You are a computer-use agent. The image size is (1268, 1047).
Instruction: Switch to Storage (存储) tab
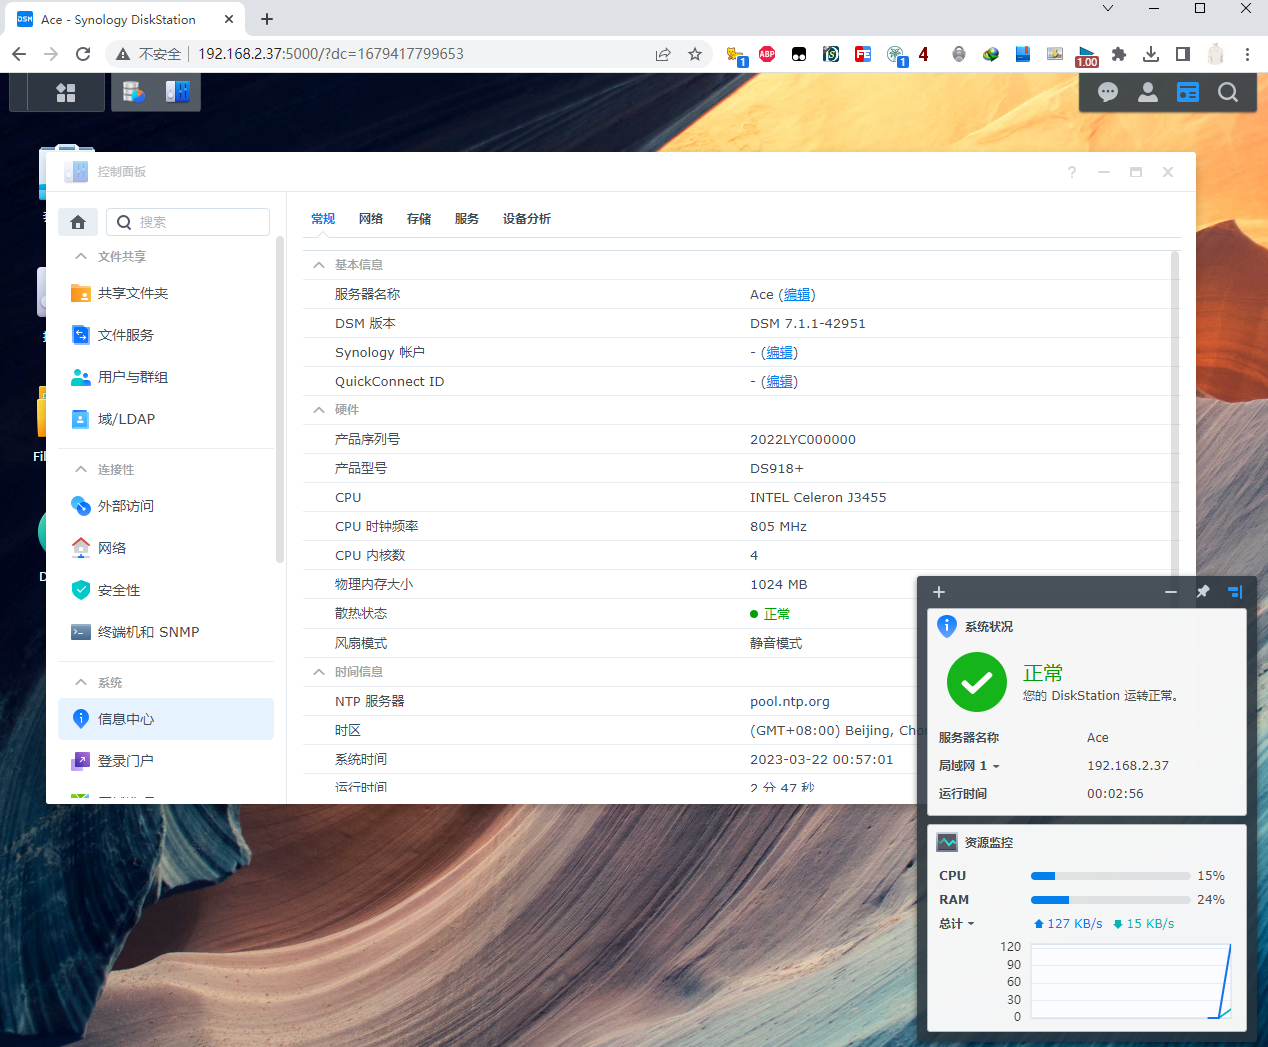[x=419, y=218]
